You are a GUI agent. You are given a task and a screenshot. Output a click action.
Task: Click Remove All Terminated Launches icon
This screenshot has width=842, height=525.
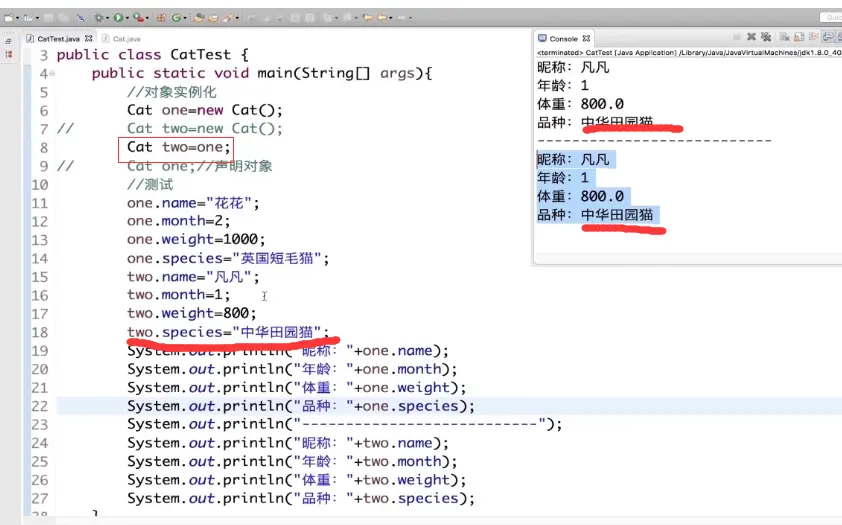[x=766, y=37]
